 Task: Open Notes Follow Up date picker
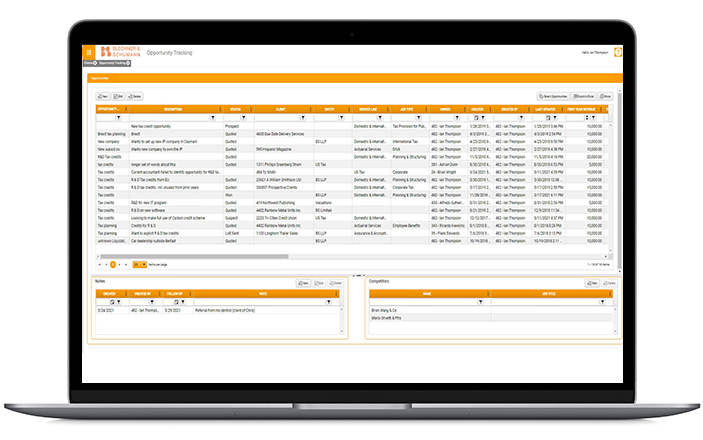(176, 302)
